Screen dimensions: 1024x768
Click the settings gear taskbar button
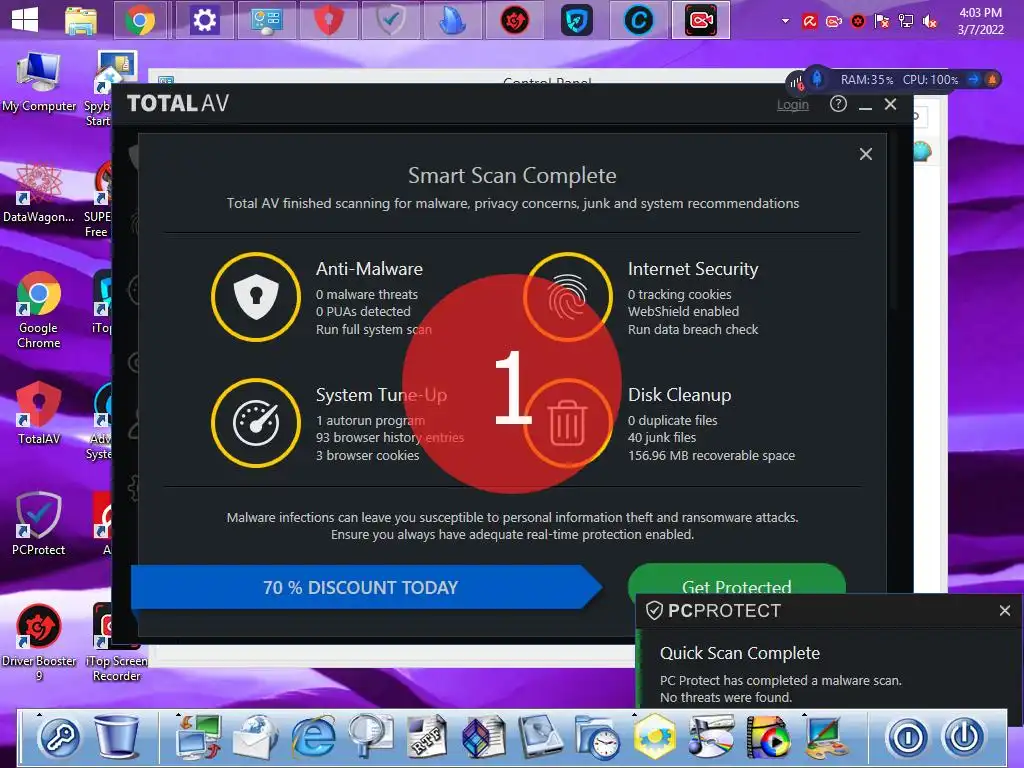click(204, 20)
